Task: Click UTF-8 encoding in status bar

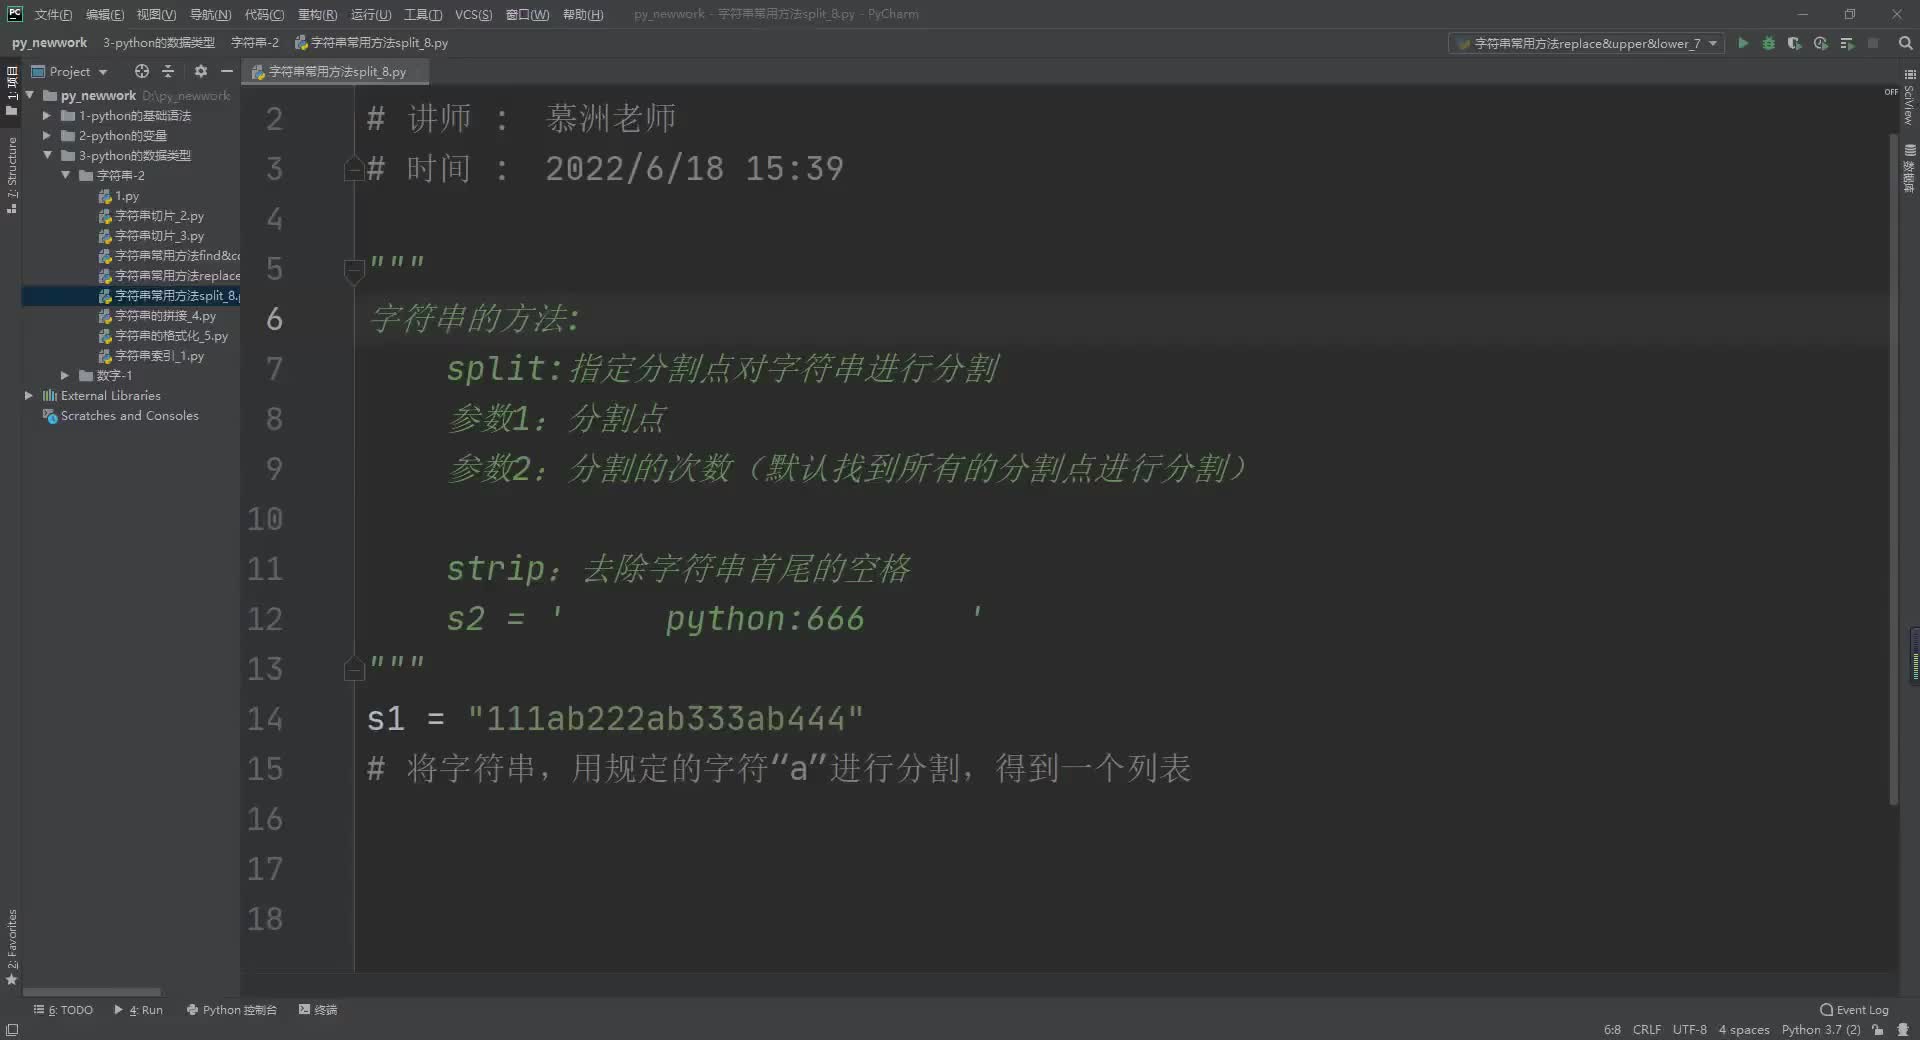Action: point(1689,1029)
